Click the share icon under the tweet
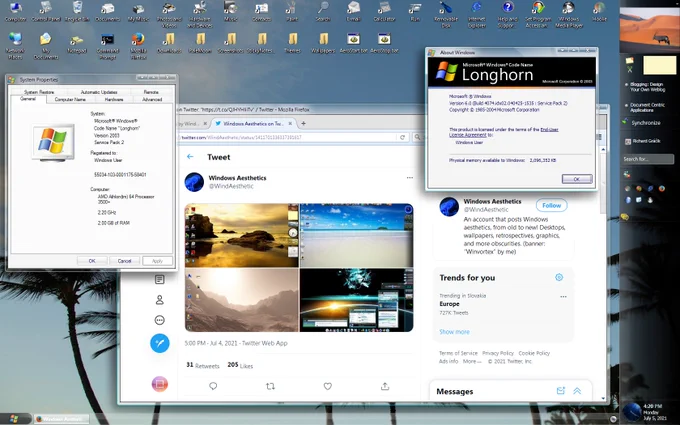Image resolution: width=680 pixels, height=425 pixels. pos(385,386)
